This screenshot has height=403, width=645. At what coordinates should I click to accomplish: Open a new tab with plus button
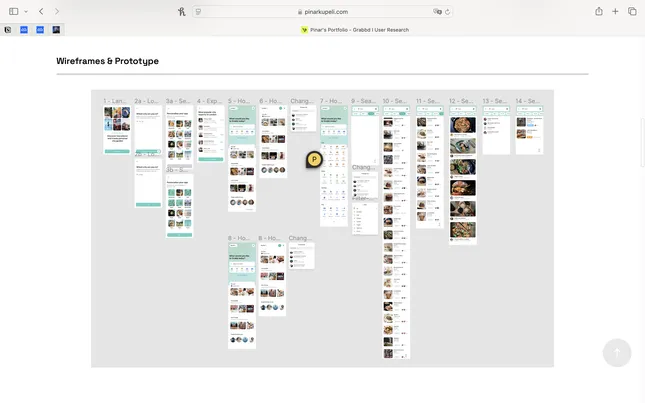point(615,11)
